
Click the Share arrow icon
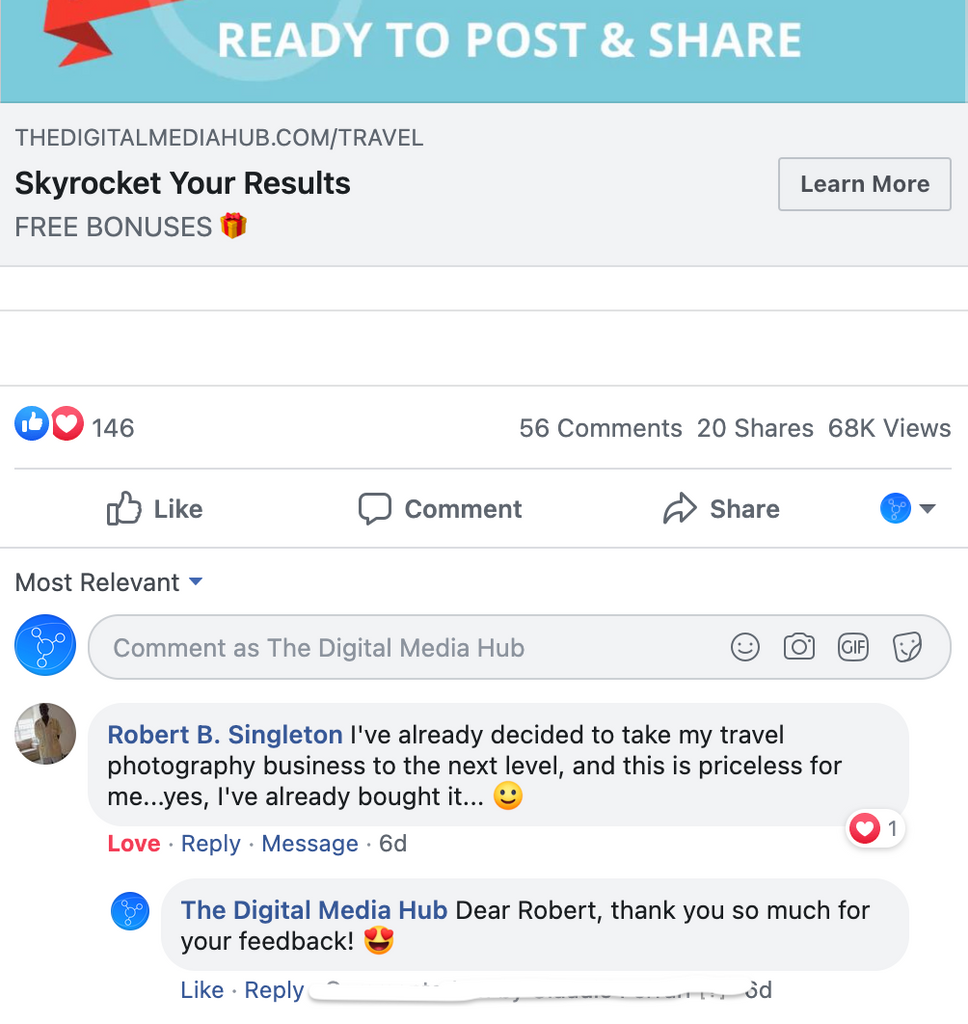click(680, 508)
